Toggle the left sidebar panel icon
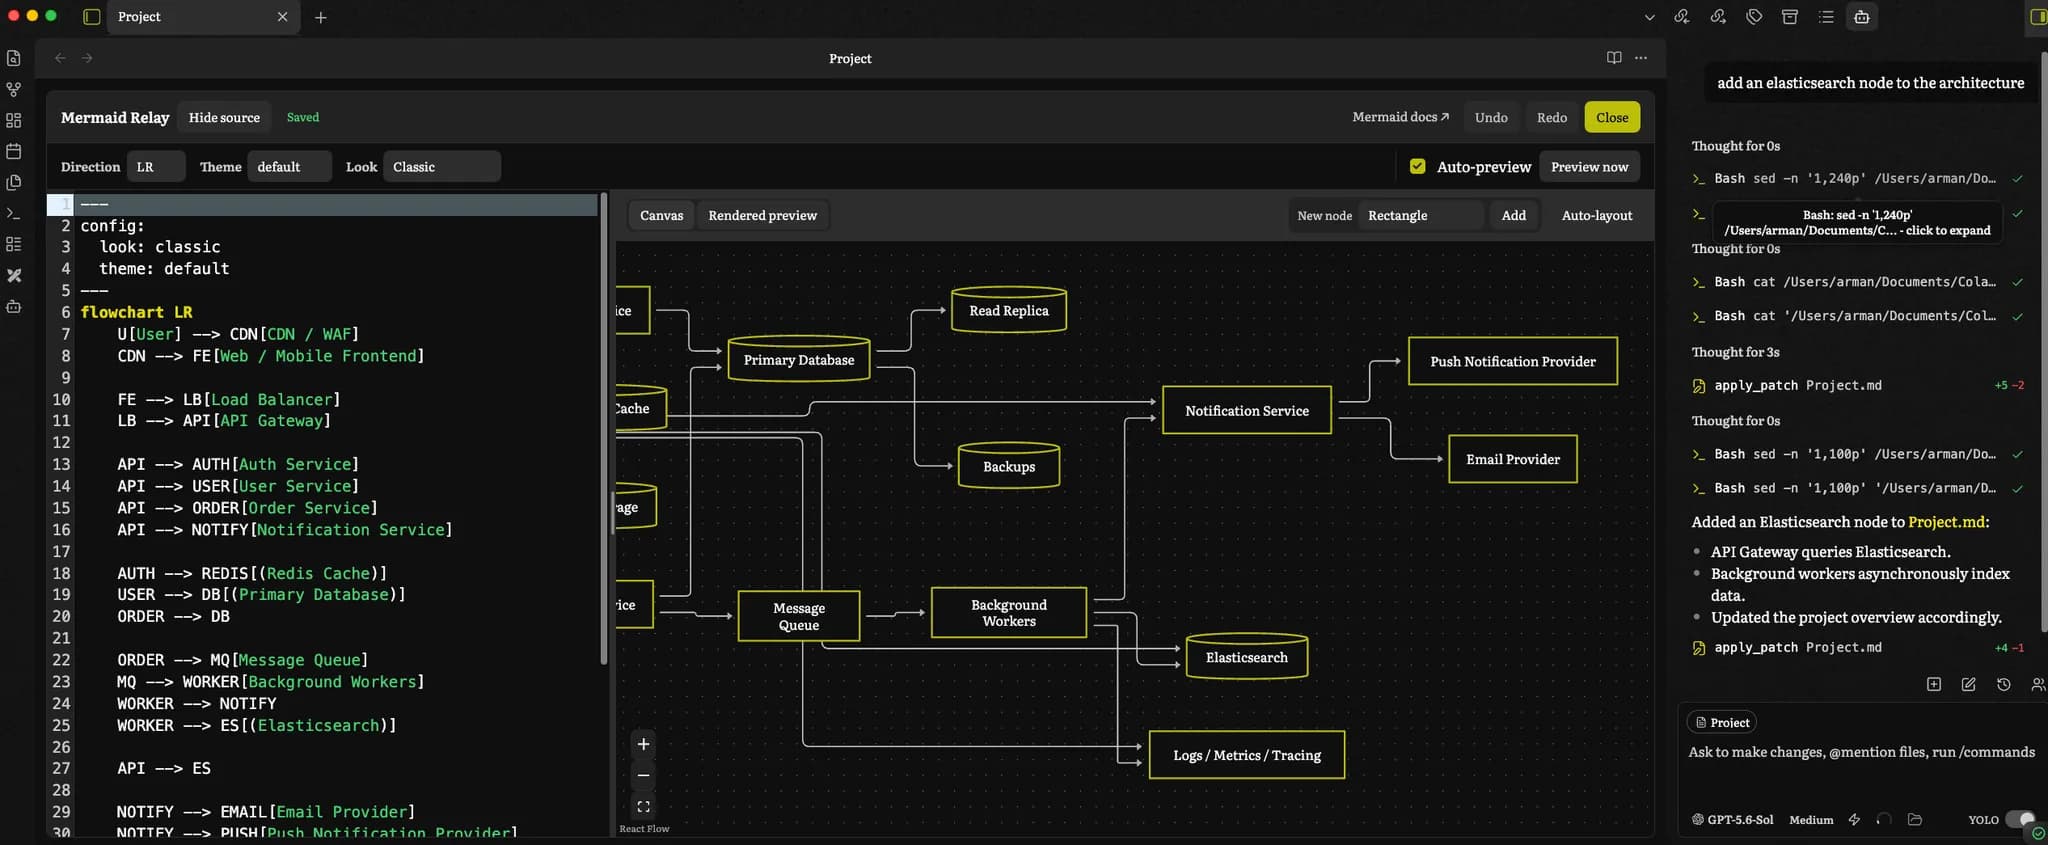This screenshot has width=2048, height=845. coord(91,17)
